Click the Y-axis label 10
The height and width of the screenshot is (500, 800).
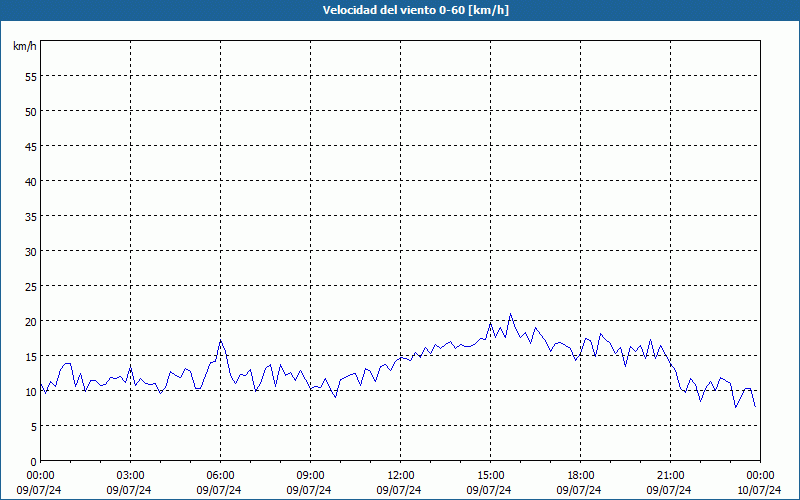point(31,392)
